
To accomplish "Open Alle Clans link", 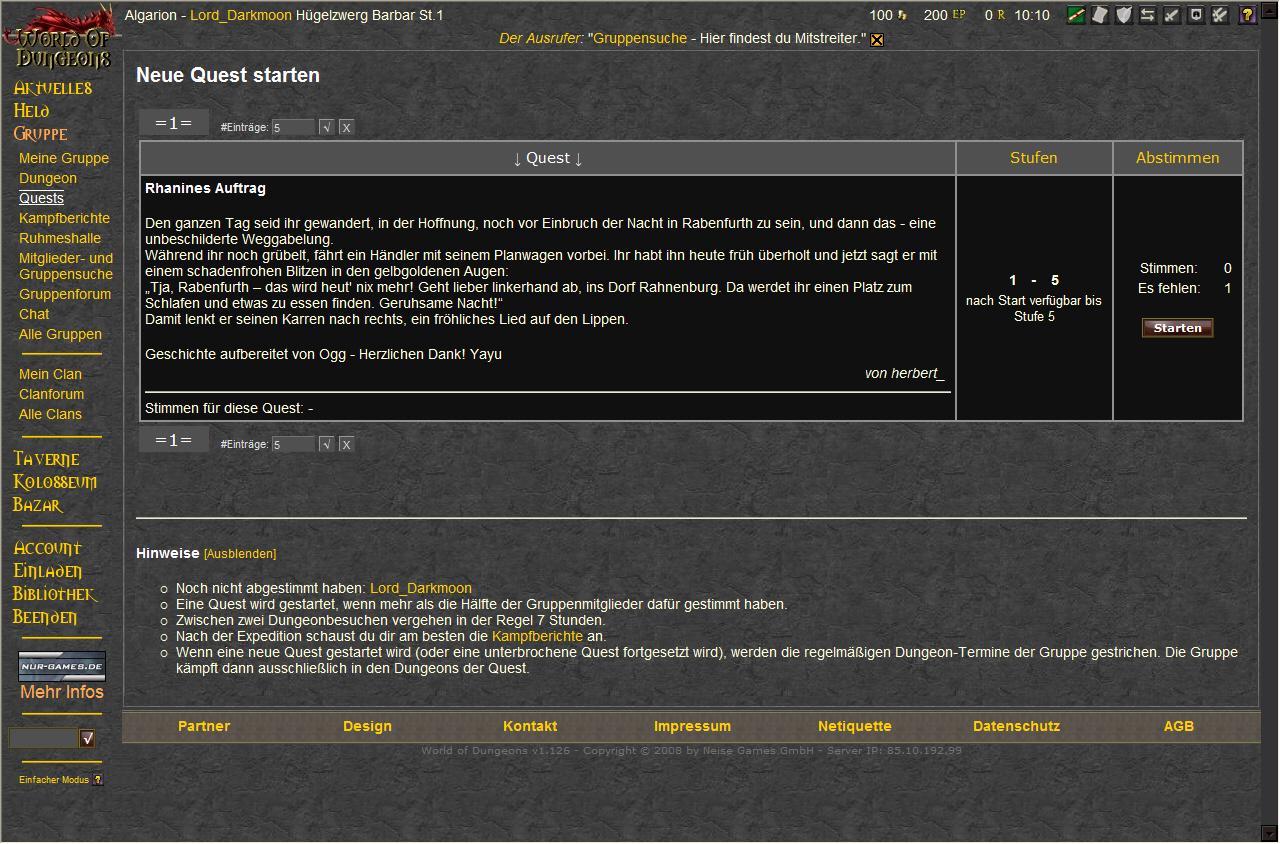I will tap(50, 414).
